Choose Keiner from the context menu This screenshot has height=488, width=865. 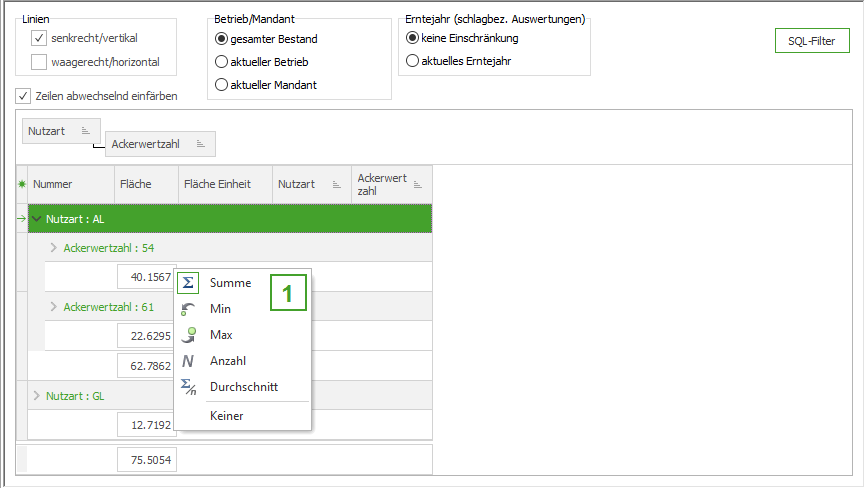click(226, 415)
